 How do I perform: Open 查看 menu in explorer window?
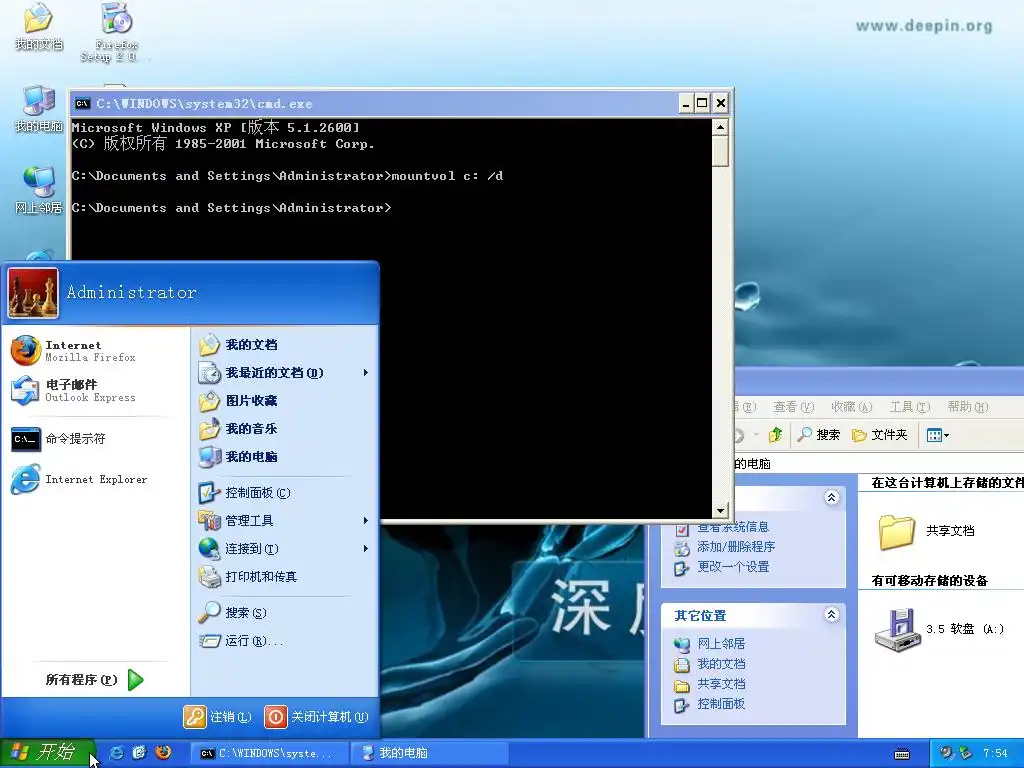793,407
